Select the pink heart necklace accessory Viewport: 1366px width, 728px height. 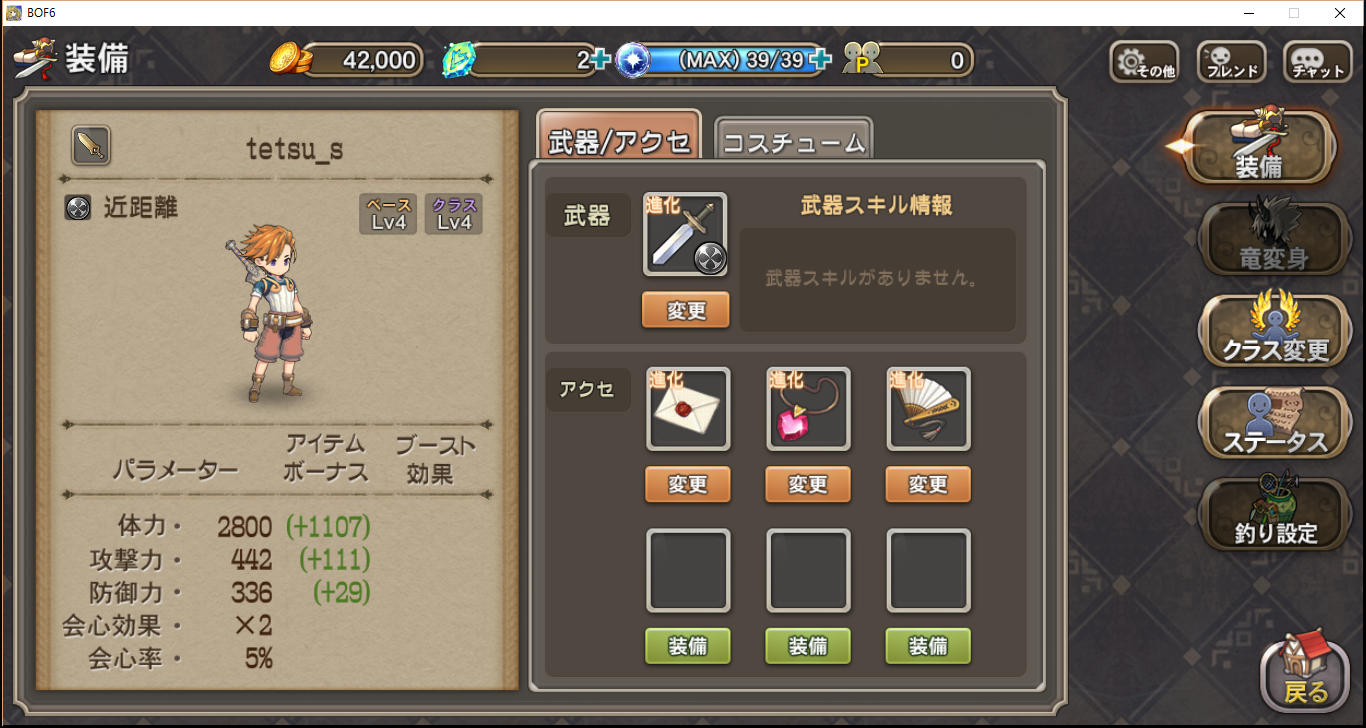[808, 409]
